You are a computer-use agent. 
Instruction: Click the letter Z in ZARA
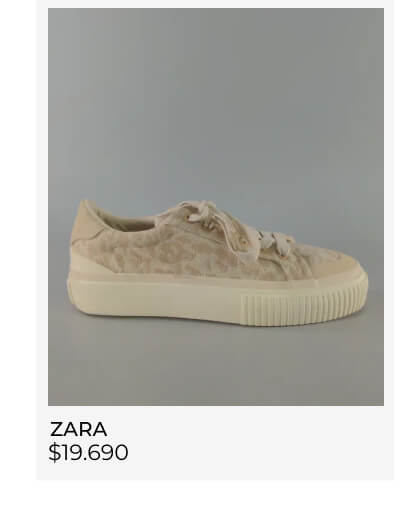tap(56, 429)
